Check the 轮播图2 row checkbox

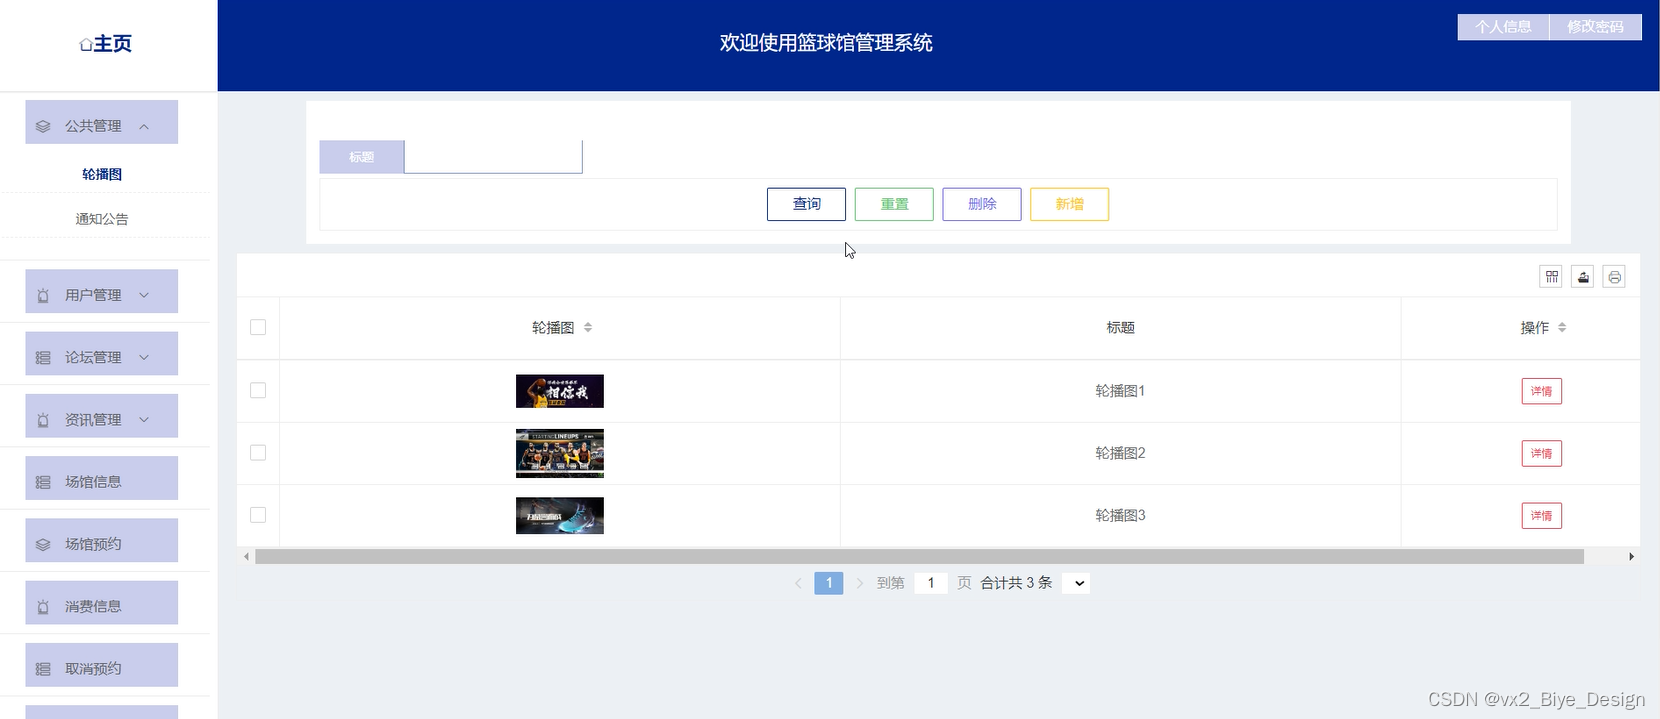pyautogui.click(x=258, y=452)
